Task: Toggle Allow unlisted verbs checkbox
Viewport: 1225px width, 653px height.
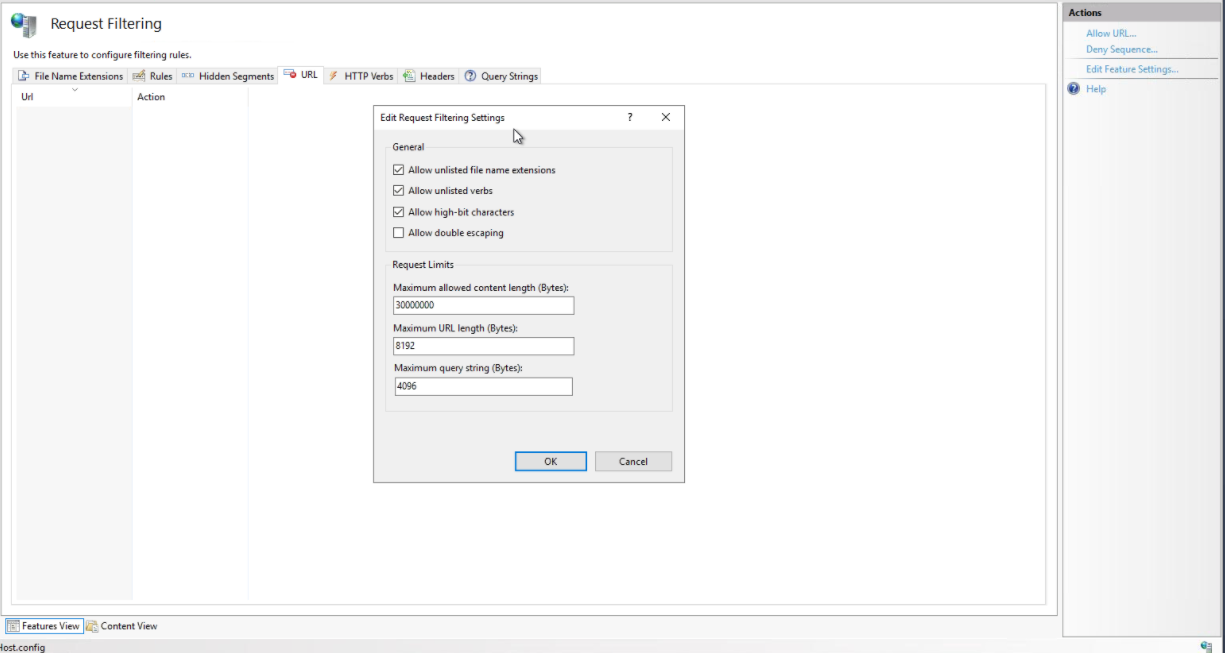Action: tap(399, 191)
